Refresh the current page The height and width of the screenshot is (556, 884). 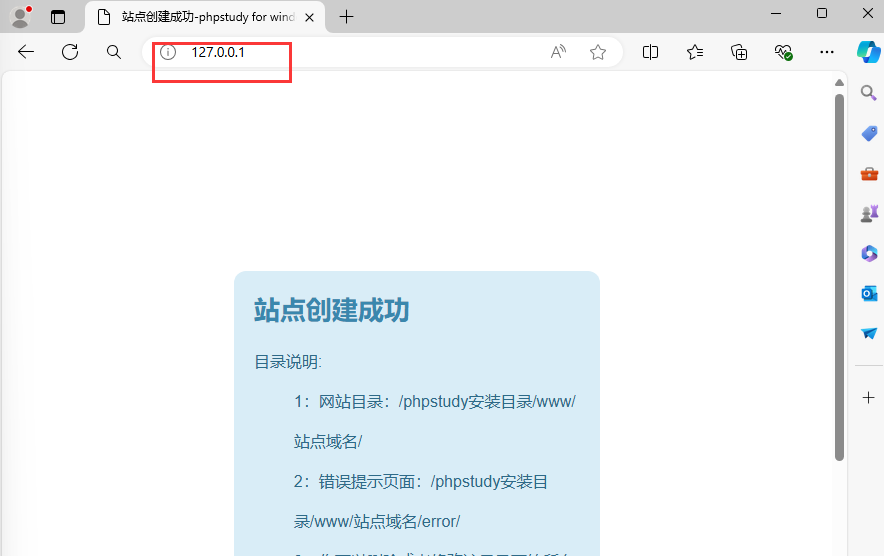(x=70, y=52)
